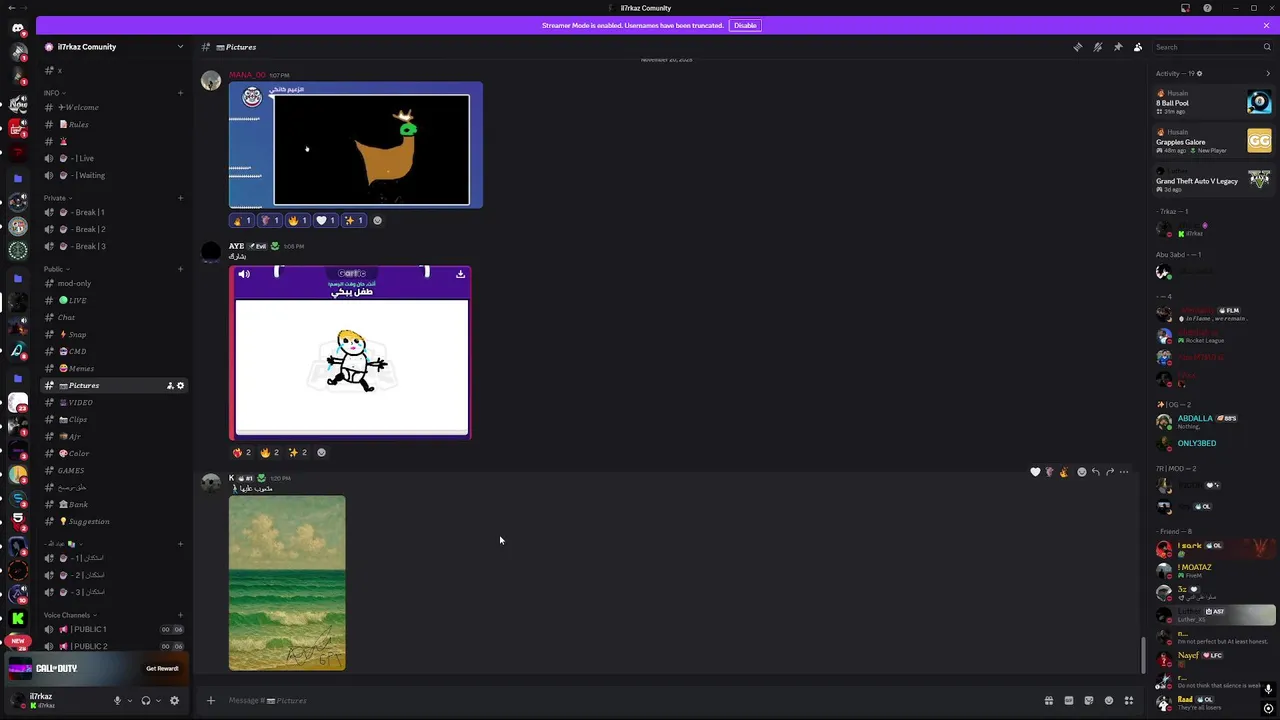Screen dimensions: 1280x720
Task: Mute microphone in user panel
Action: pos(117,700)
